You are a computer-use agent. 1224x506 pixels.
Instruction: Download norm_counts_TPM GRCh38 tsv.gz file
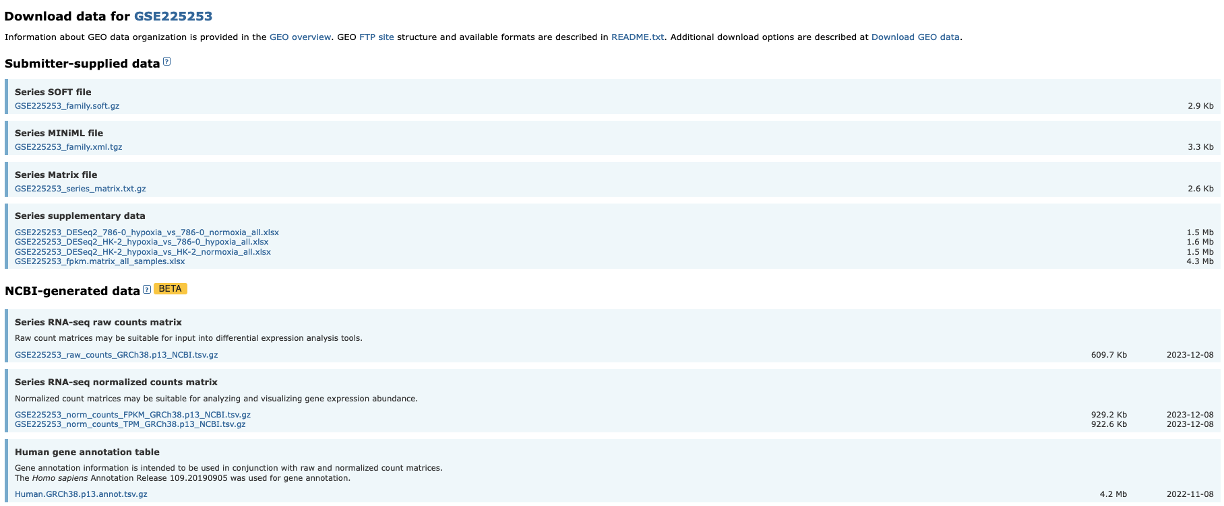pyautogui.click(x=130, y=424)
